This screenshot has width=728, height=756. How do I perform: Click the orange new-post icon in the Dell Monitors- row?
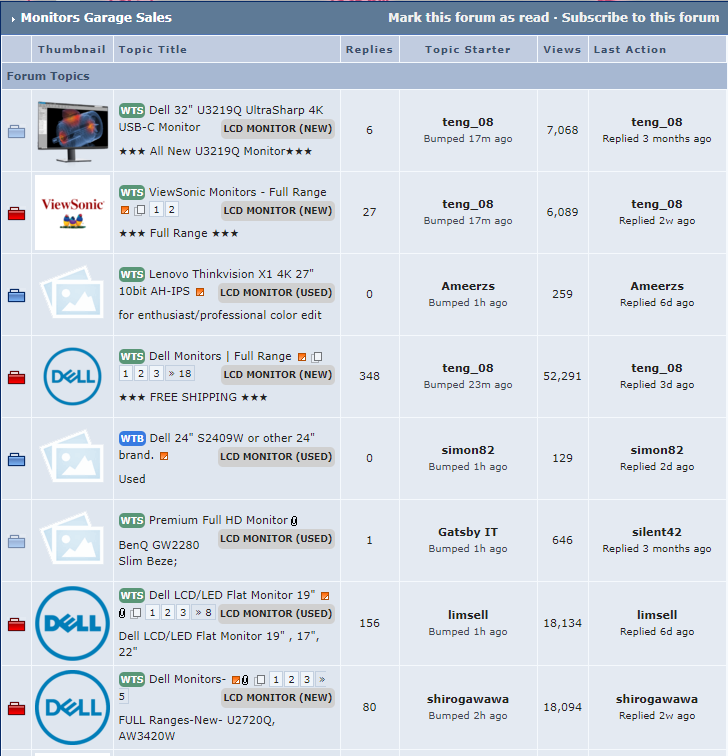pyautogui.click(x=236, y=680)
